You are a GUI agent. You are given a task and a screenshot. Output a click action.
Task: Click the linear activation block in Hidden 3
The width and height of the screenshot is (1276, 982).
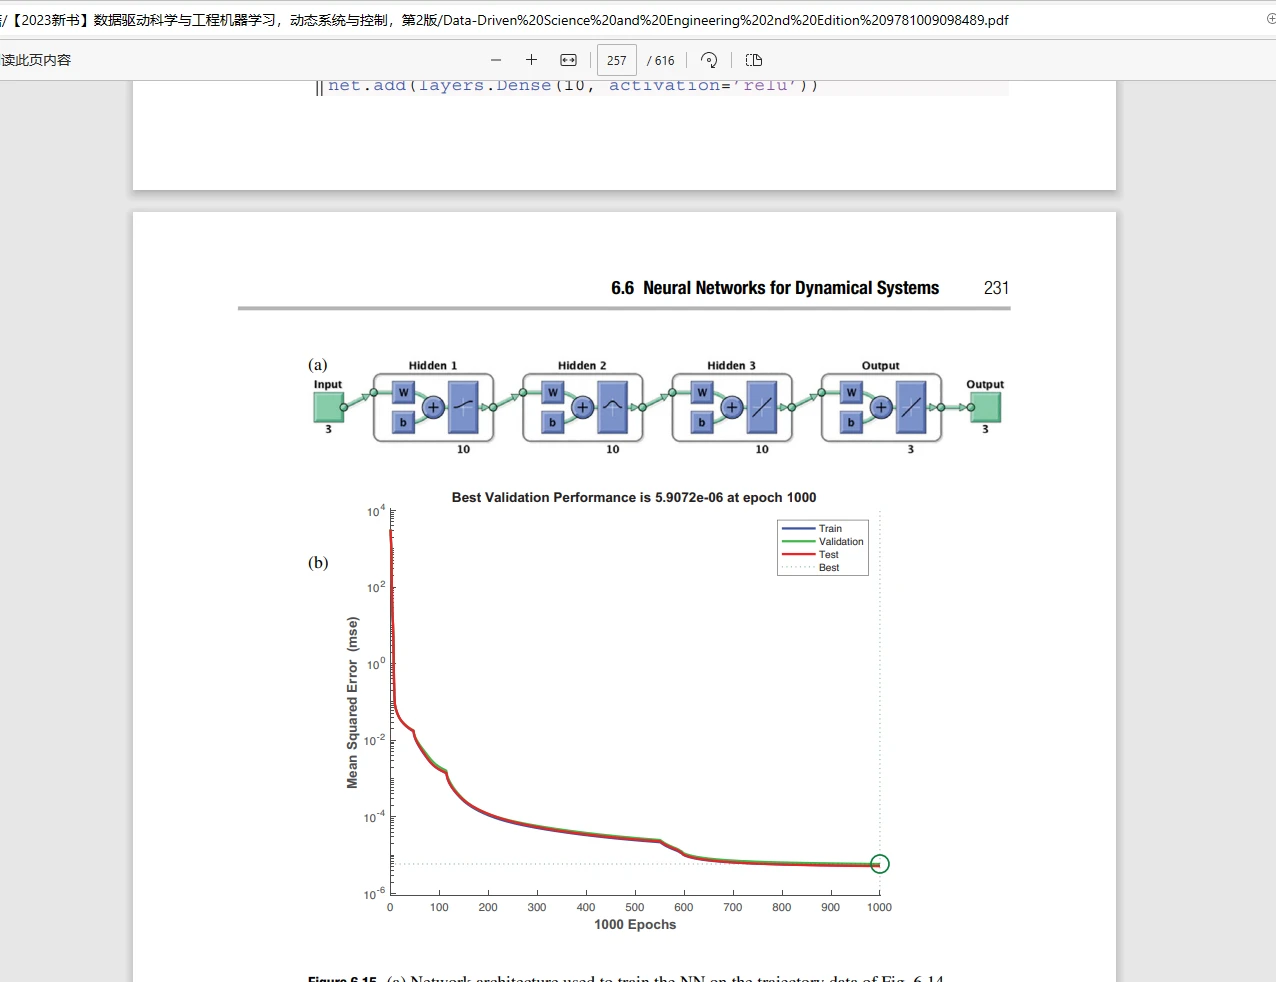pos(762,407)
